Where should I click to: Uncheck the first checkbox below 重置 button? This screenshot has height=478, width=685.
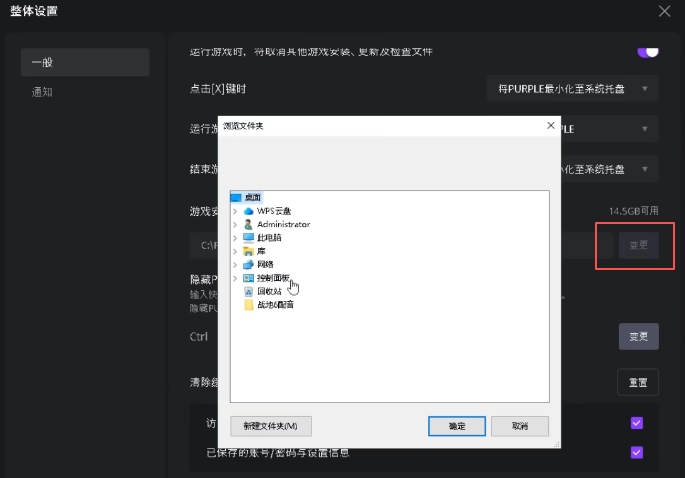tap(636, 423)
